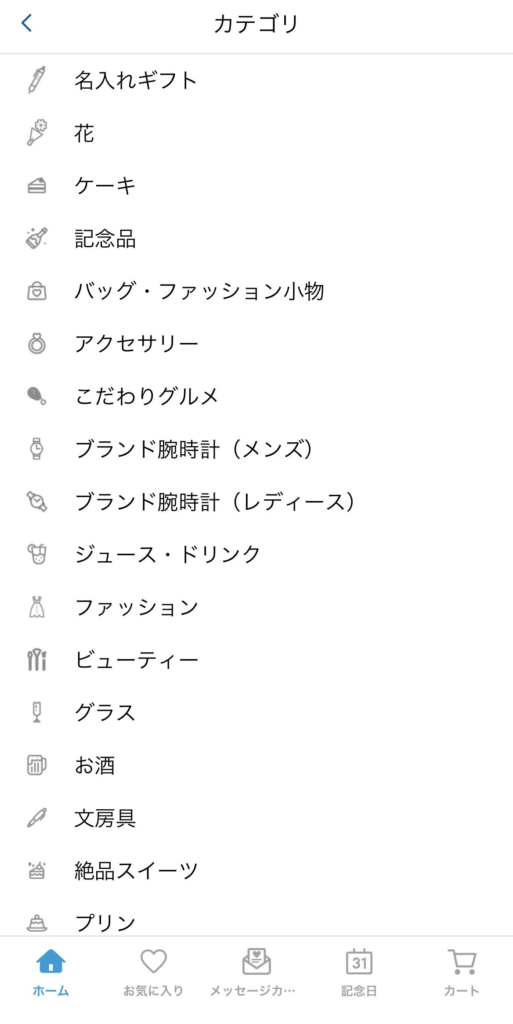Choose the 絶品スイーツ category
Image resolution: width=513 pixels, height=1024 pixels.
[x=256, y=871]
